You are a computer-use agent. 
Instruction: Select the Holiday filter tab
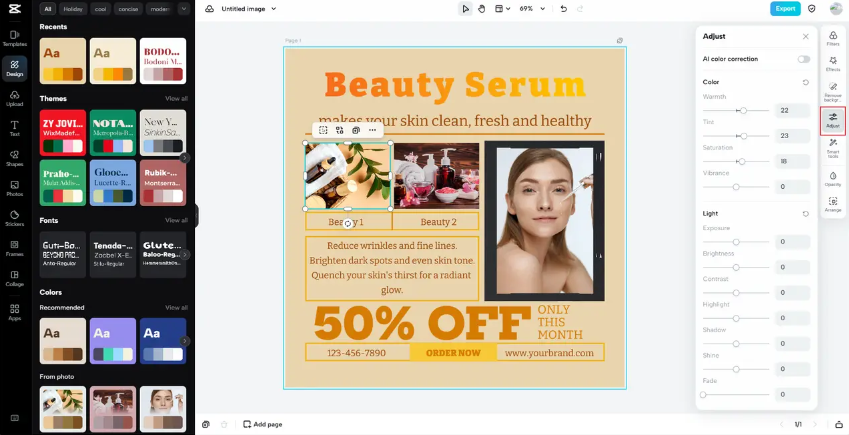coord(73,9)
